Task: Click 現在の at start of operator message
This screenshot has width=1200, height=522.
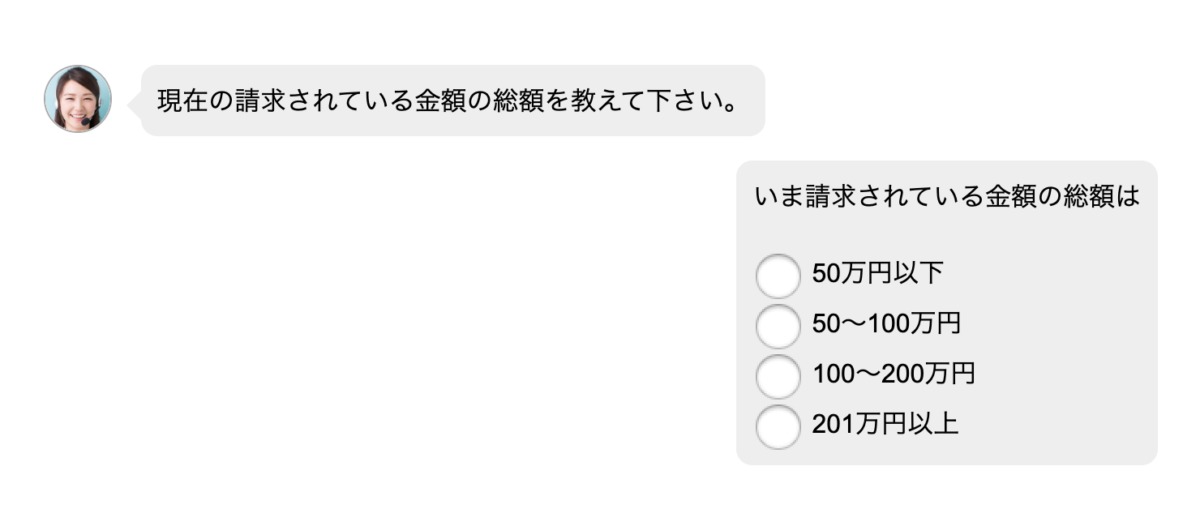Action: click(195, 101)
